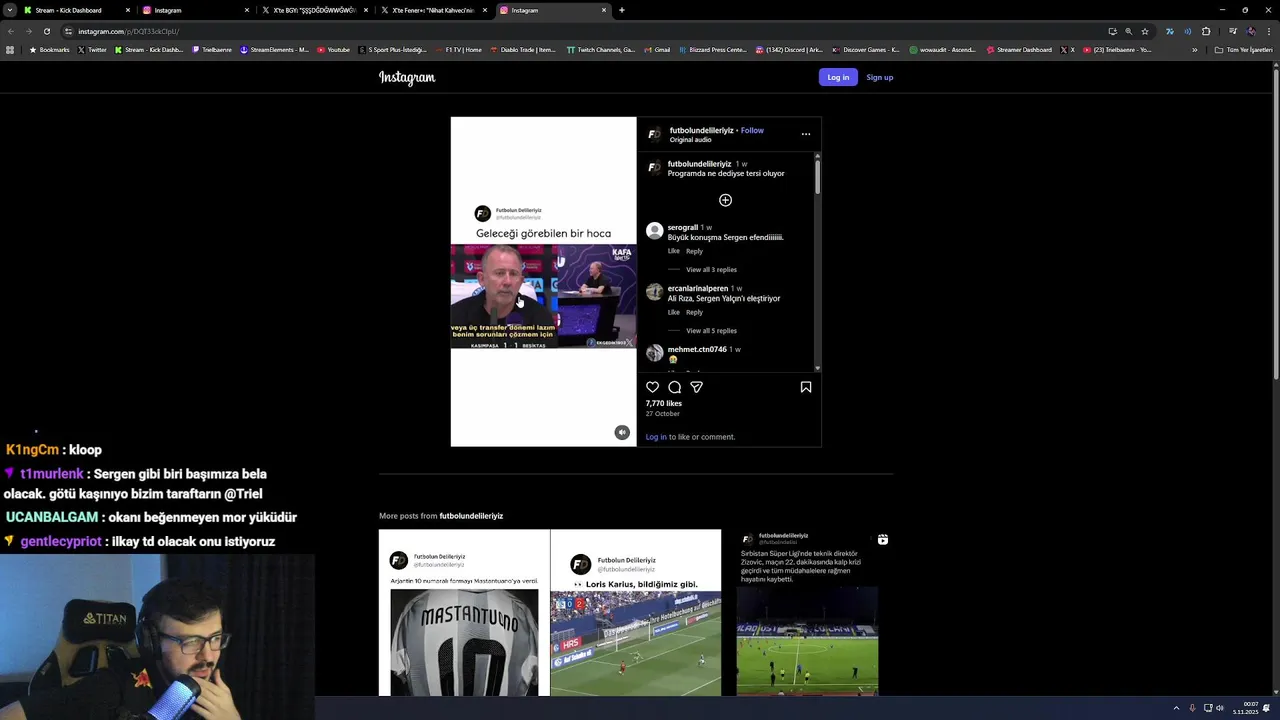Unmute the video audio speaker icon
Viewport: 1280px width, 720px height.
click(622, 432)
